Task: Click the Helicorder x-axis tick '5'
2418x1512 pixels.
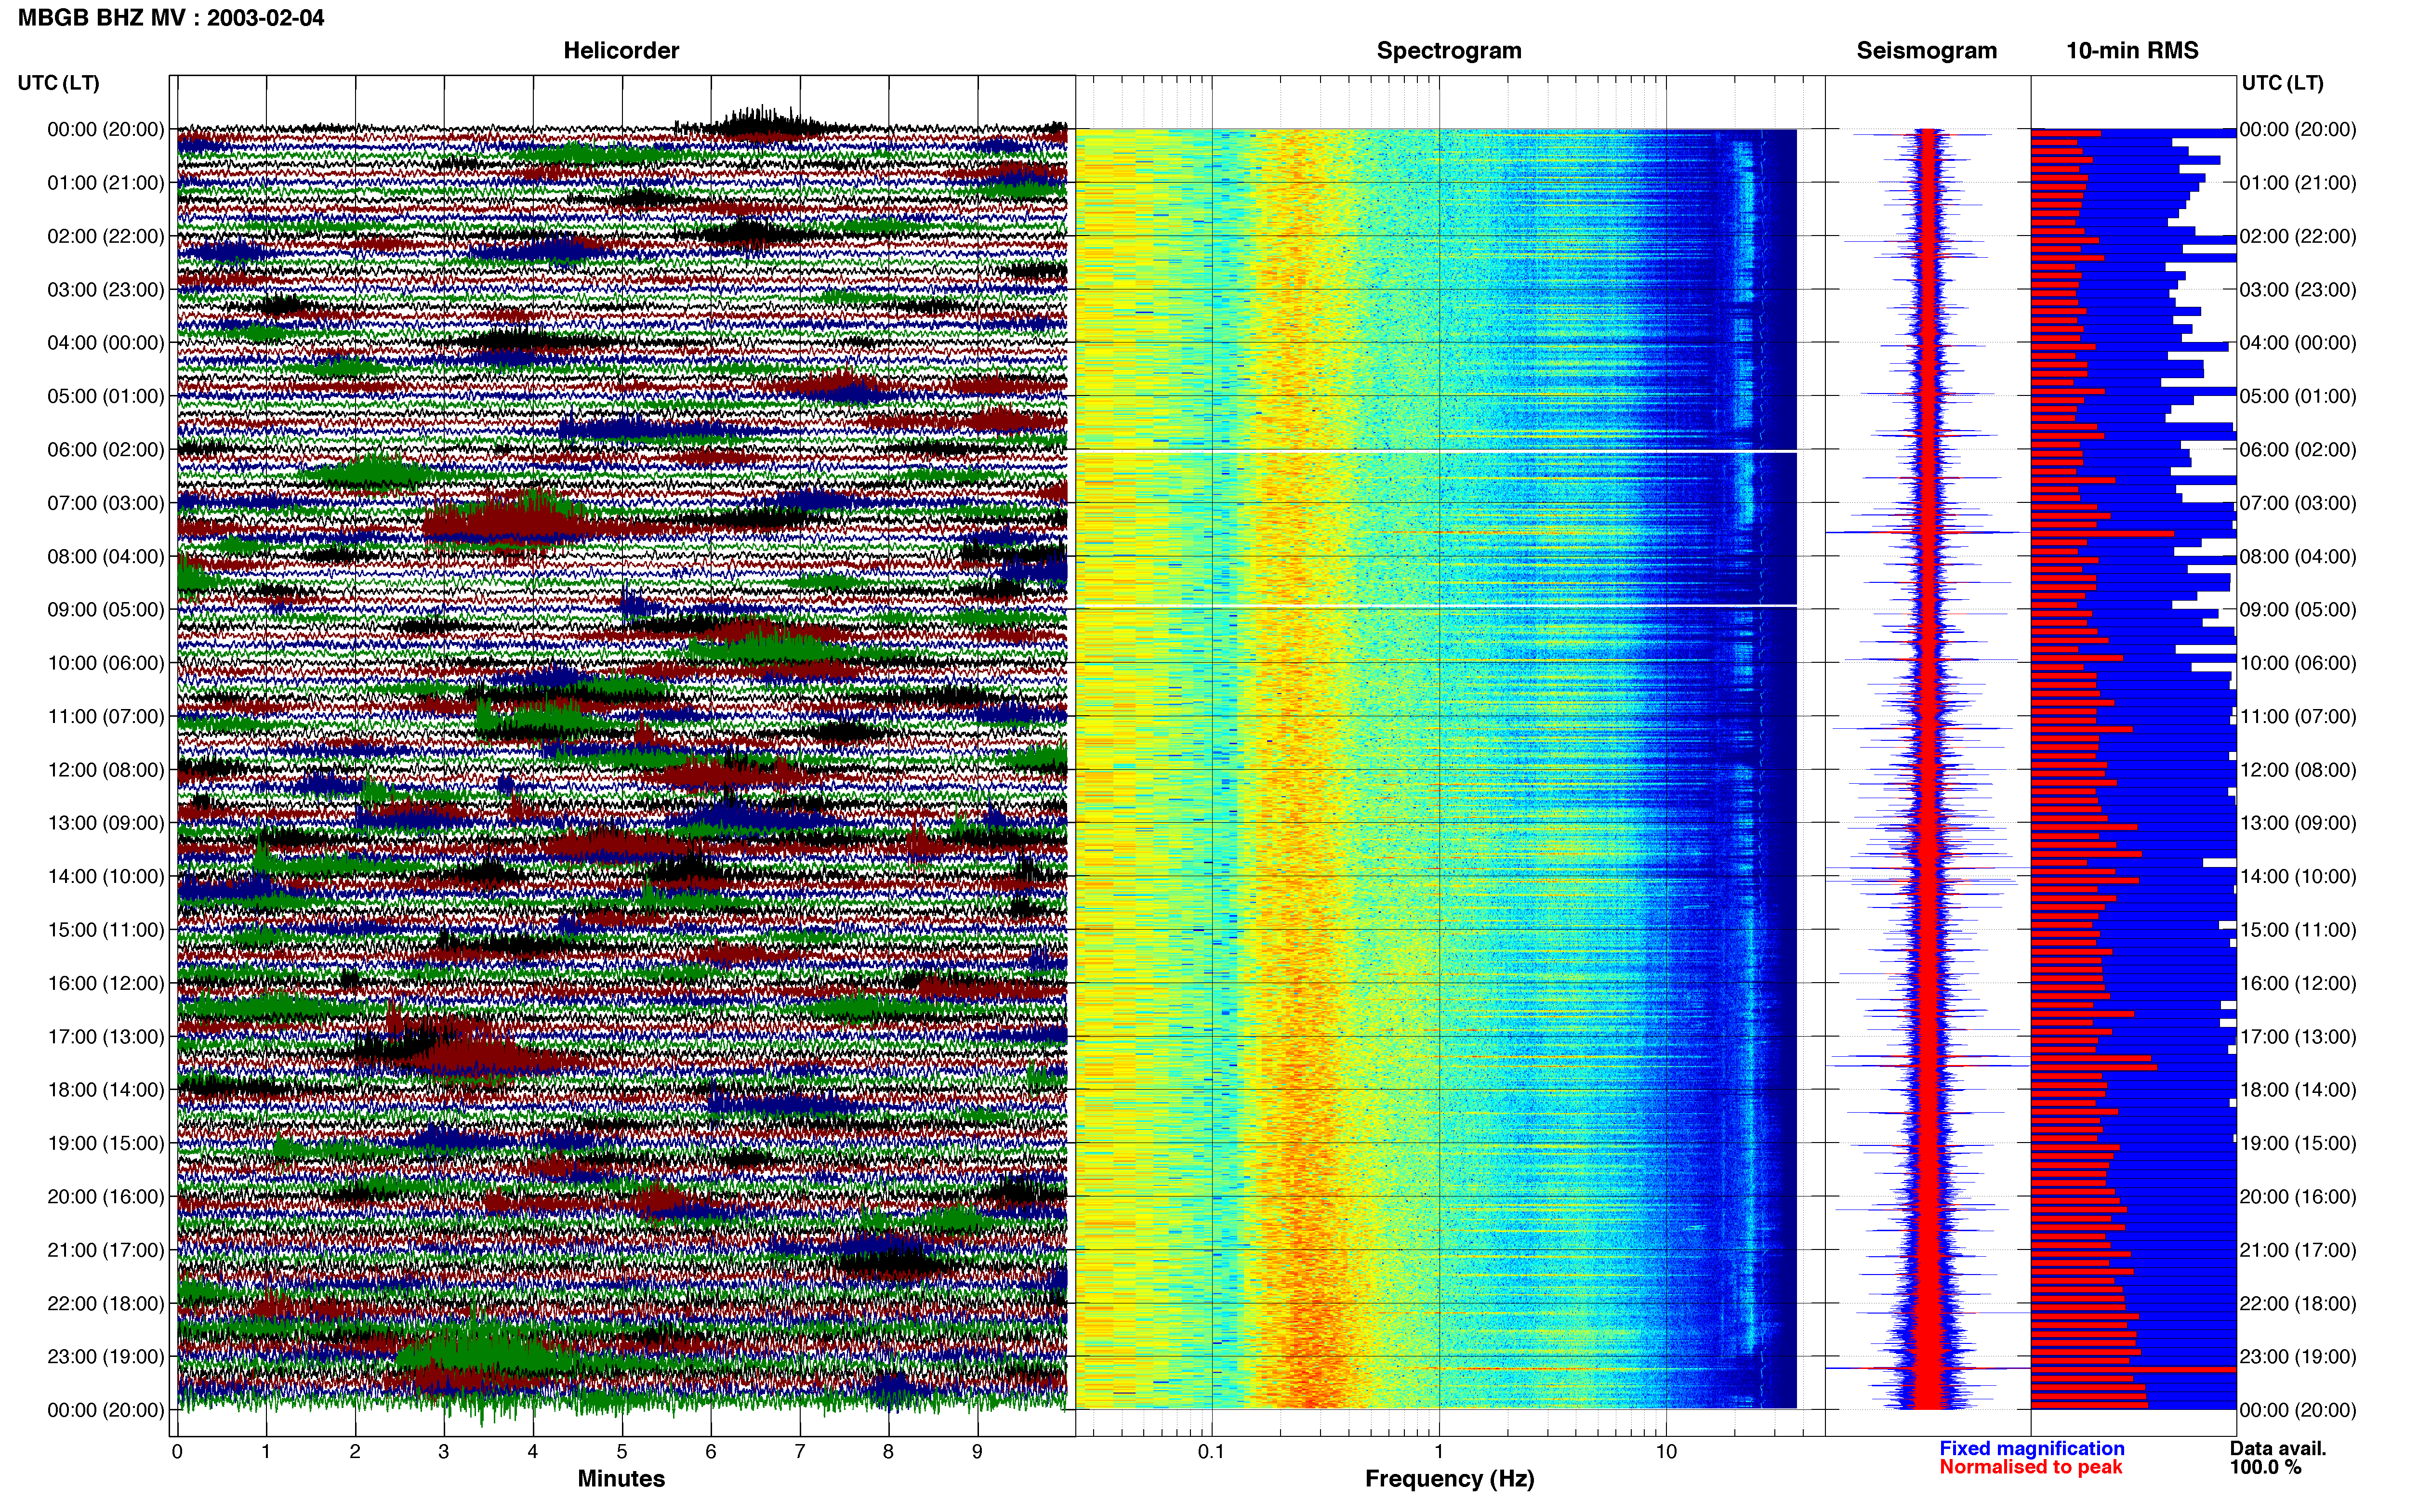Action: tap(622, 1451)
